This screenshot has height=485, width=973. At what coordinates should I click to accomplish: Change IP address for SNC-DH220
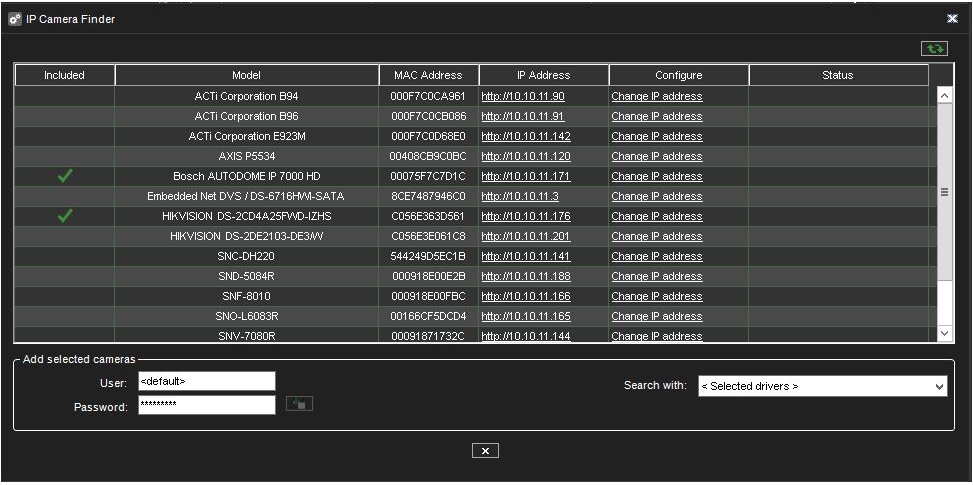click(x=656, y=257)
